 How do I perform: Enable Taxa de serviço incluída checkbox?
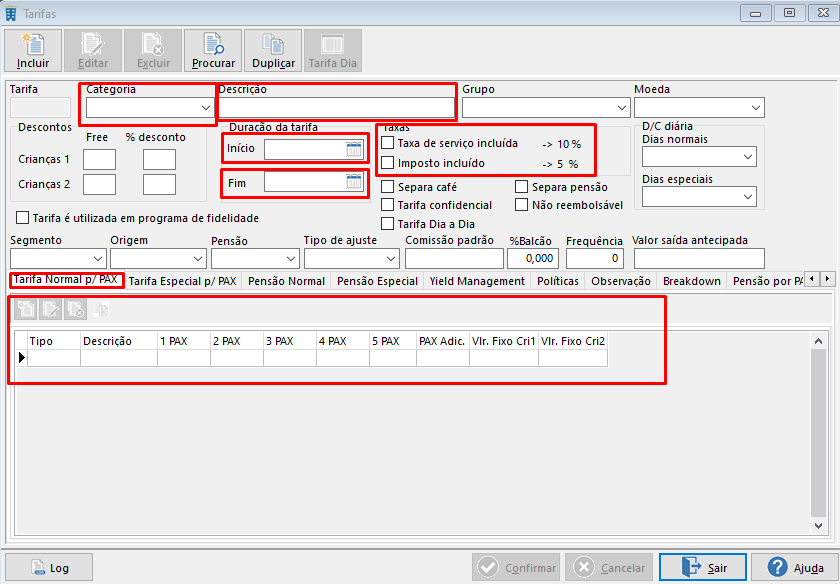387,143
